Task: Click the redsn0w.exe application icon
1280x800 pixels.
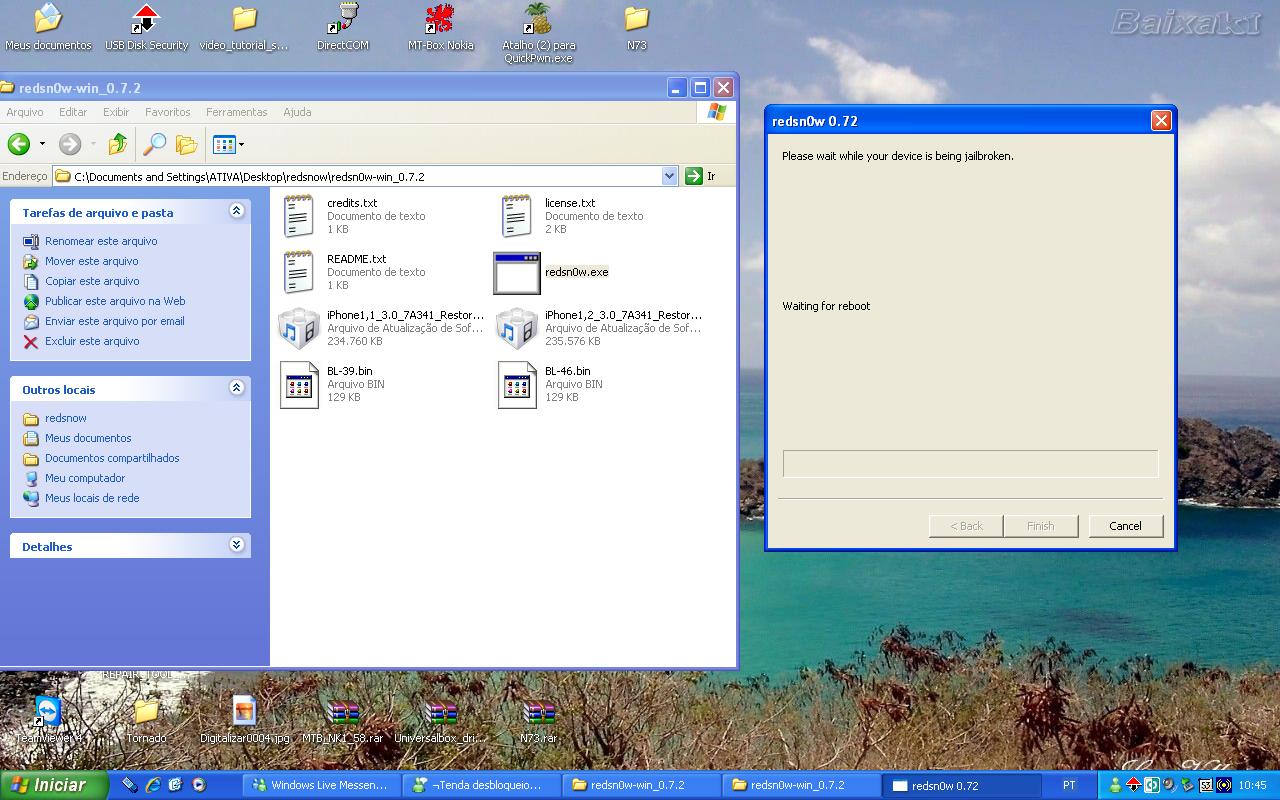Action: coord(516,273)
